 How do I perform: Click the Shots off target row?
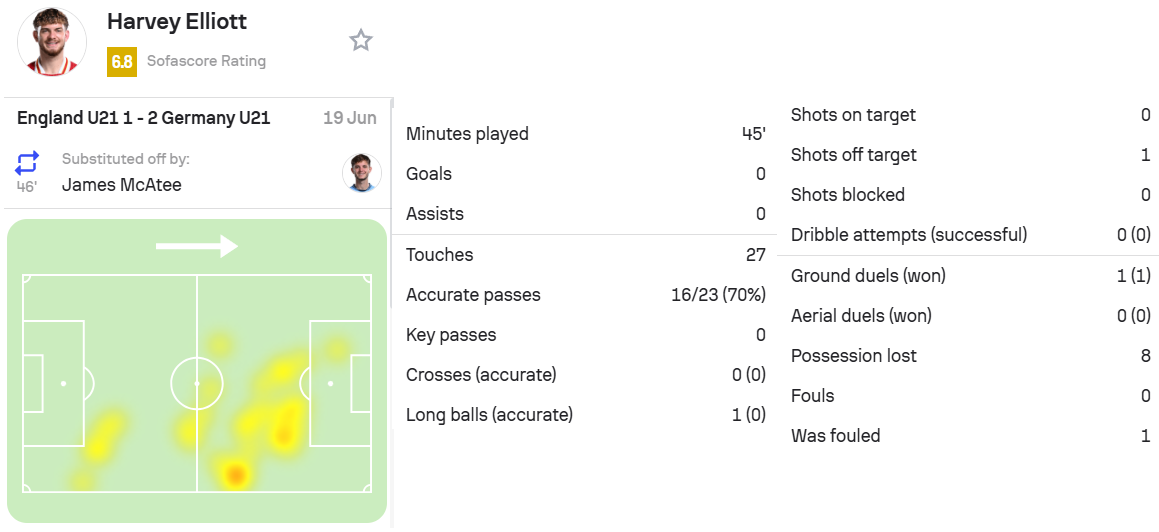click(x=971, y=154)
